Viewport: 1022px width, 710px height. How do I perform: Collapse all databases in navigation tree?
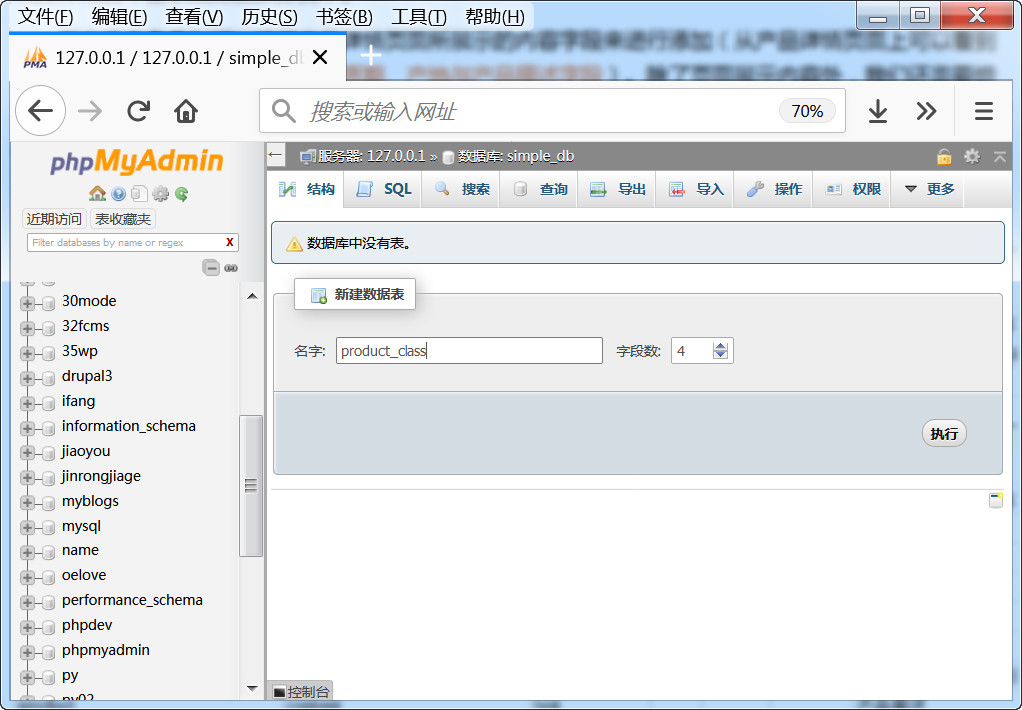211,267
